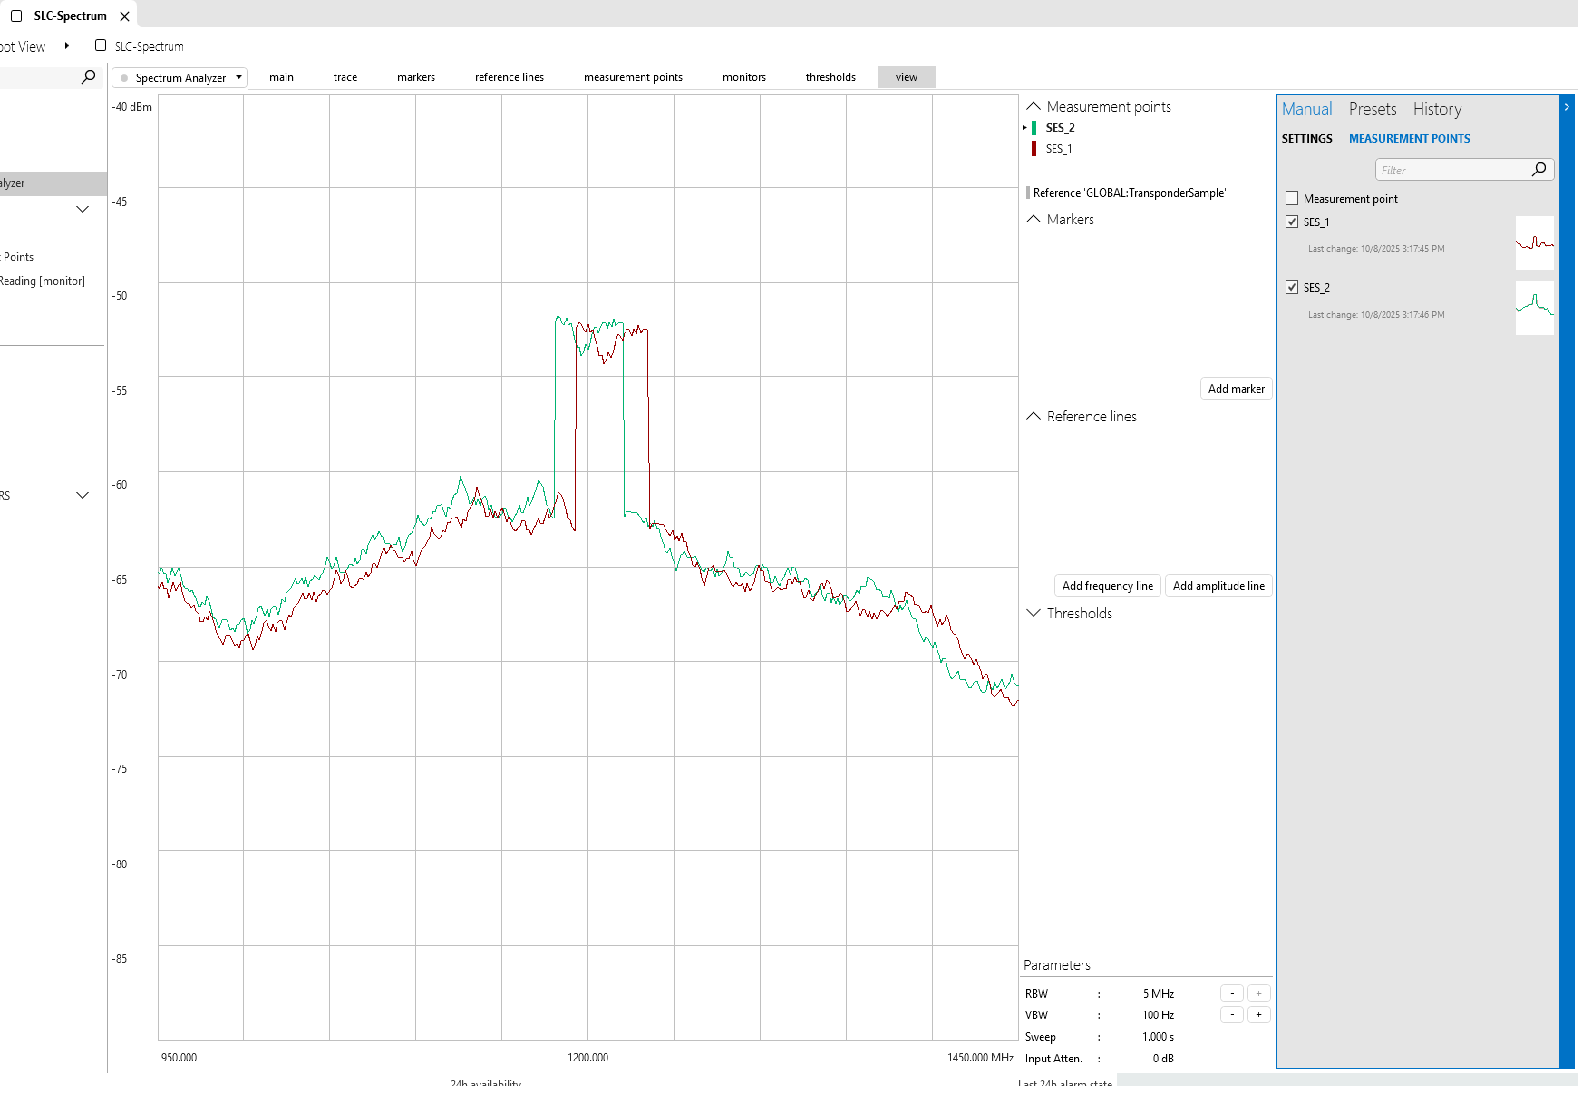1578x1093 pixels.
Task: Click the green SES_2 trace color swatch
Action: pyautogui.click(x=1034, y=128)
